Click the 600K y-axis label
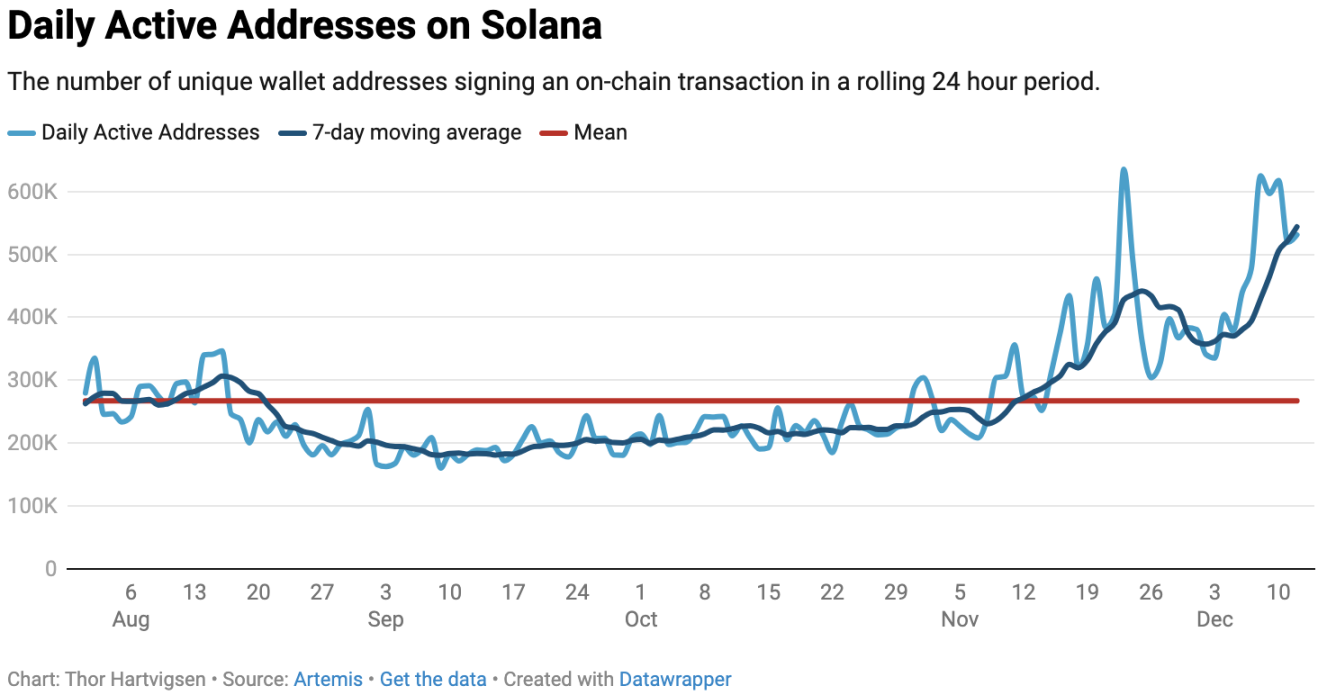This screenshot has width=1327, height=695. point(34,192)
